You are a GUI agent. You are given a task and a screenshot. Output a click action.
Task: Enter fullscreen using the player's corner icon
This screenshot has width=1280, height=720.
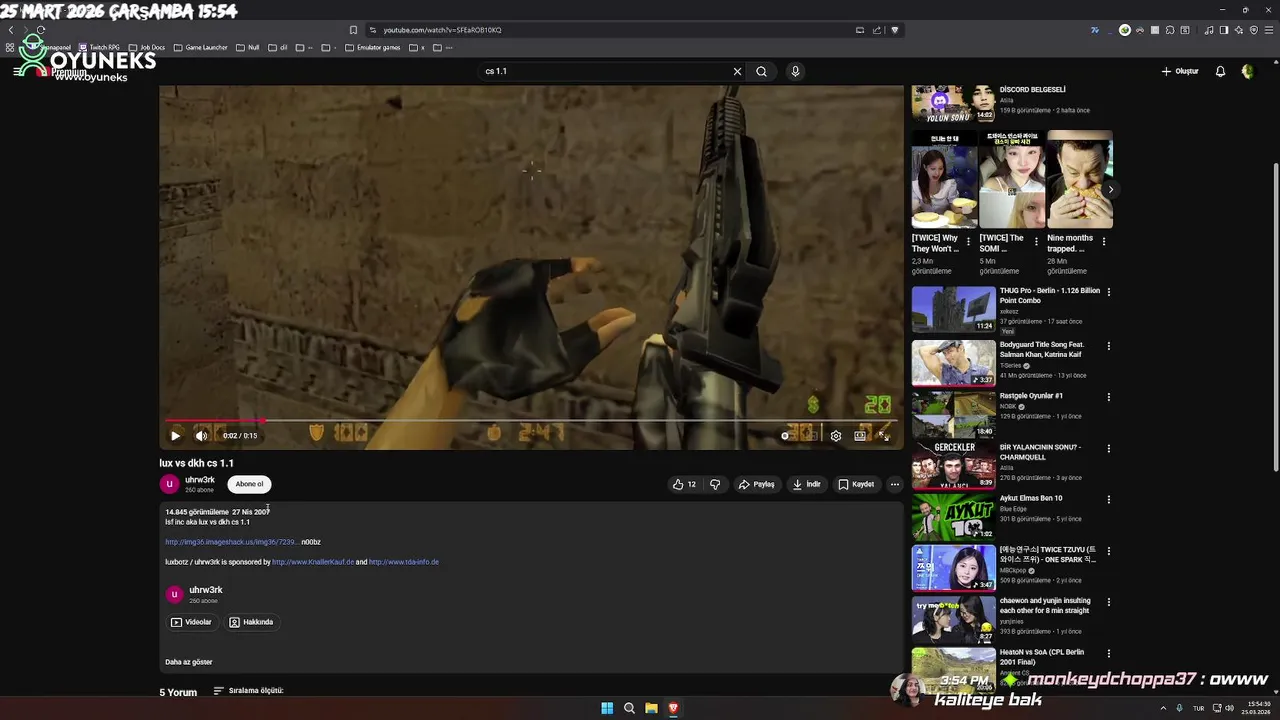click(x=884, y=435)
